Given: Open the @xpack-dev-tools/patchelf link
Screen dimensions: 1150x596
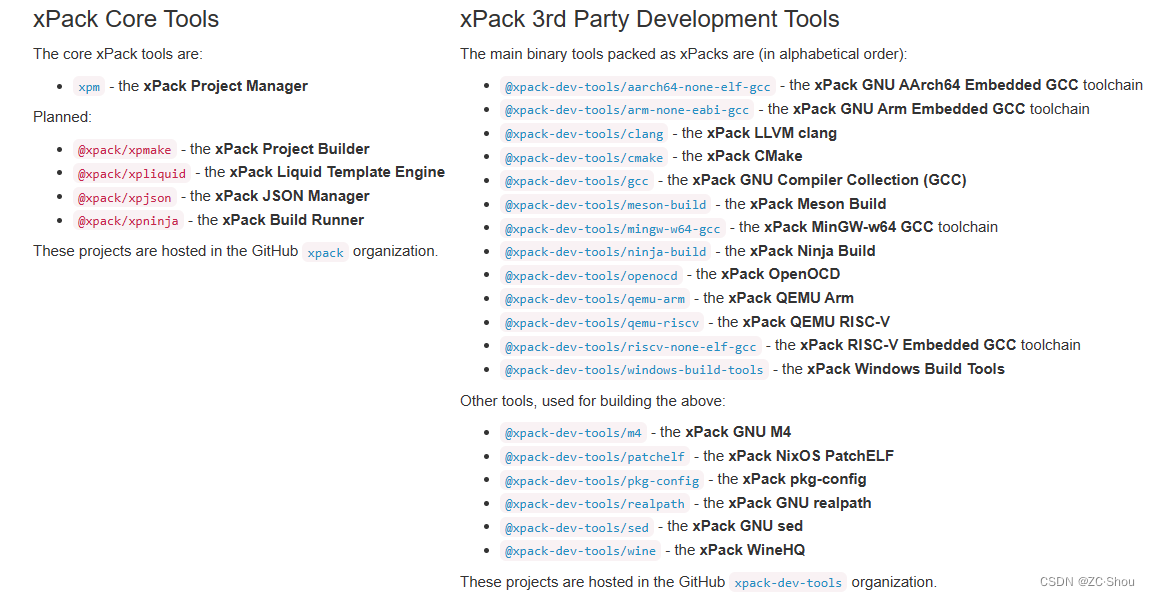Looking at the screenshot, I should point(595,457).
